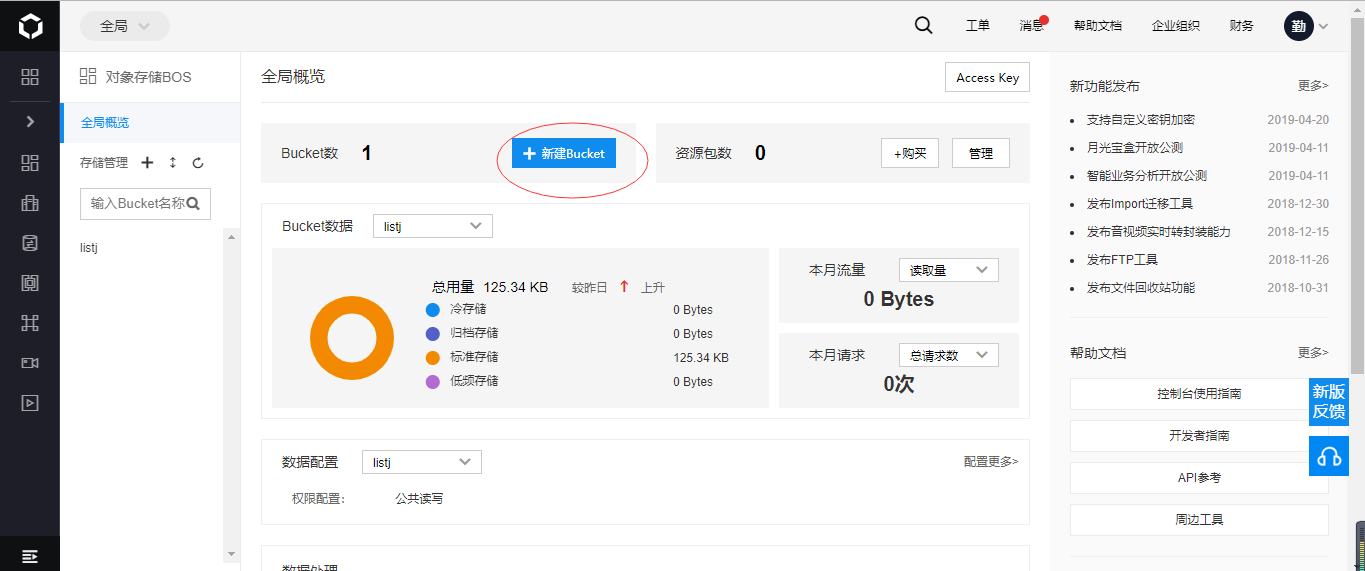Click 更多> next to 新功能发布
1365x571 pixels.
tap(1313, 86)
